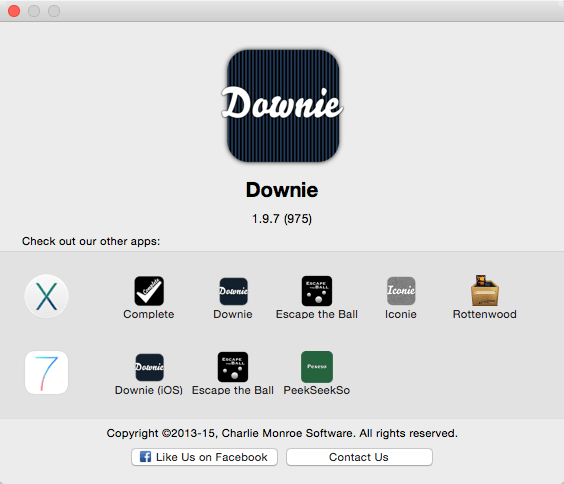Click the PeekSeekSo label text
Viewport: 564px width, 484px height.
click(317, 390)
